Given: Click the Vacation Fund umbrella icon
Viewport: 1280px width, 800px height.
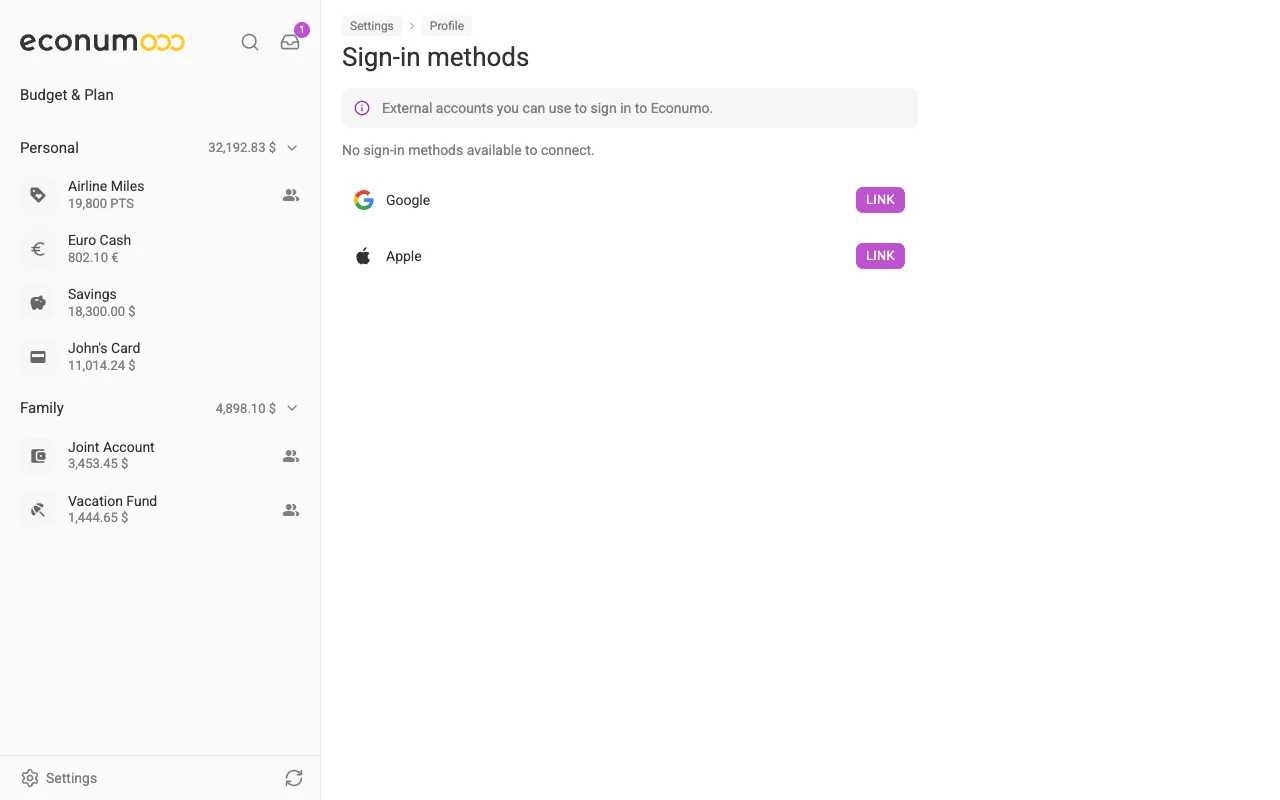Looking at the screenshot, I should click(38, 510).
